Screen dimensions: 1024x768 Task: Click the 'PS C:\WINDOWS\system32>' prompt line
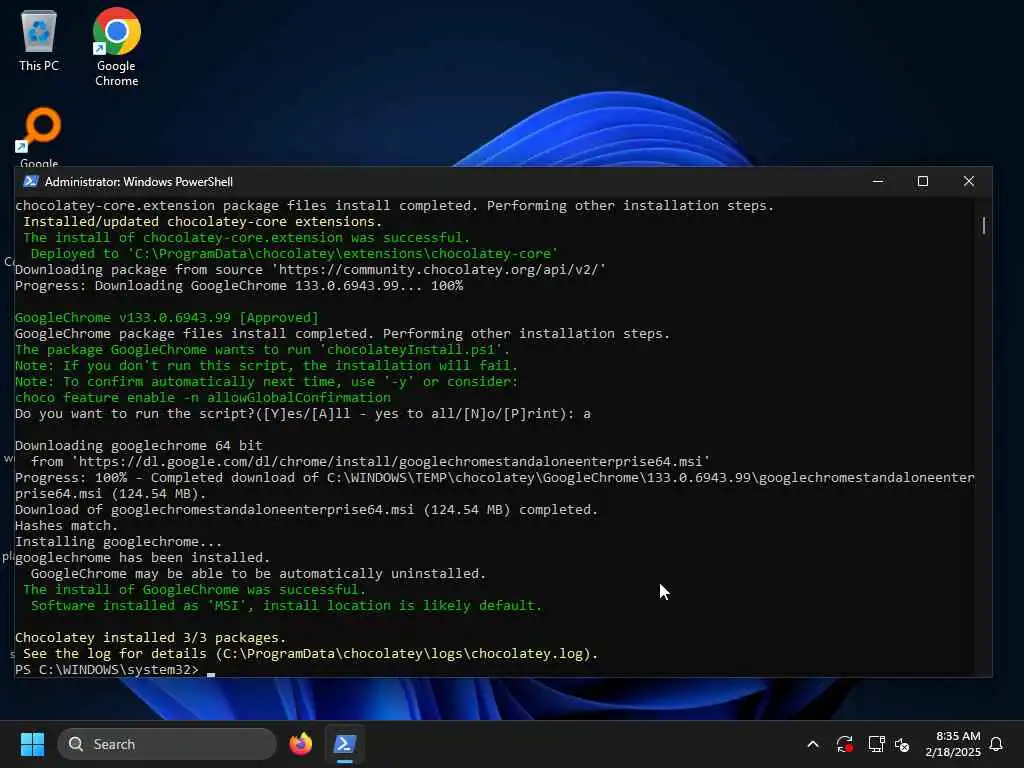(x=107, y=669)
